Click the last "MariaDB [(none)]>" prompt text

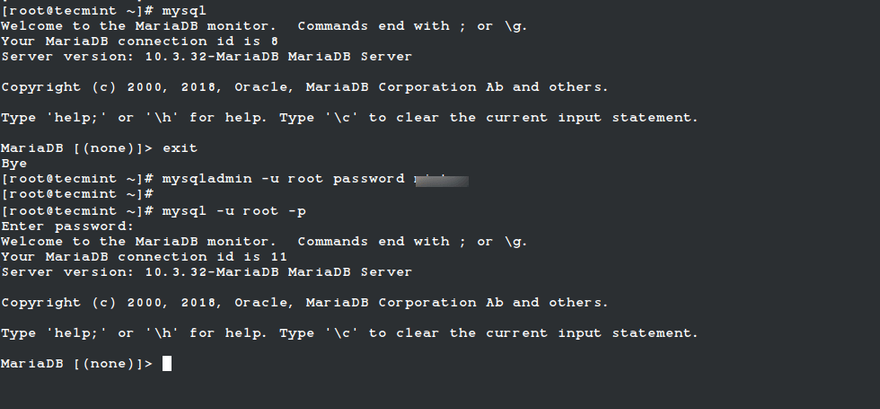click(x=76, y=364)
